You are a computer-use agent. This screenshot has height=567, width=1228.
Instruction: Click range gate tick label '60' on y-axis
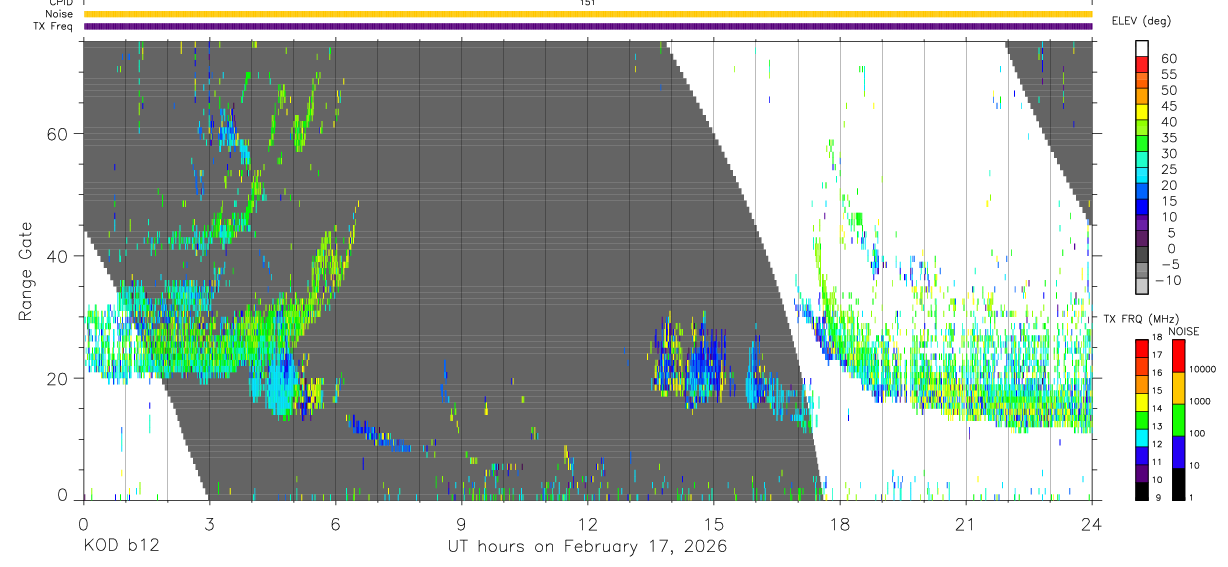tap(58, 134)
